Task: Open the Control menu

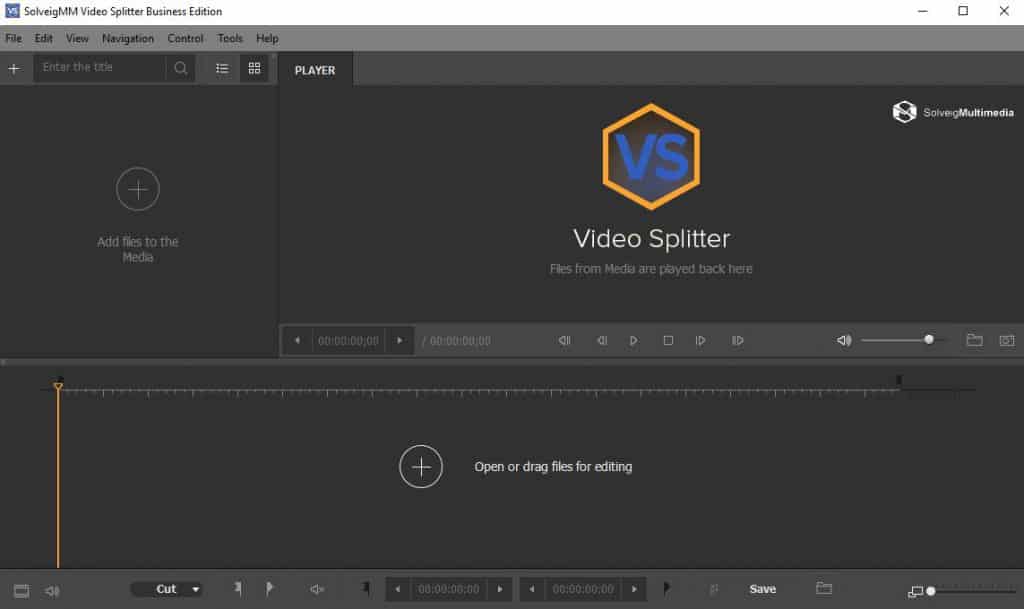Action: click(x=185, y=39)
